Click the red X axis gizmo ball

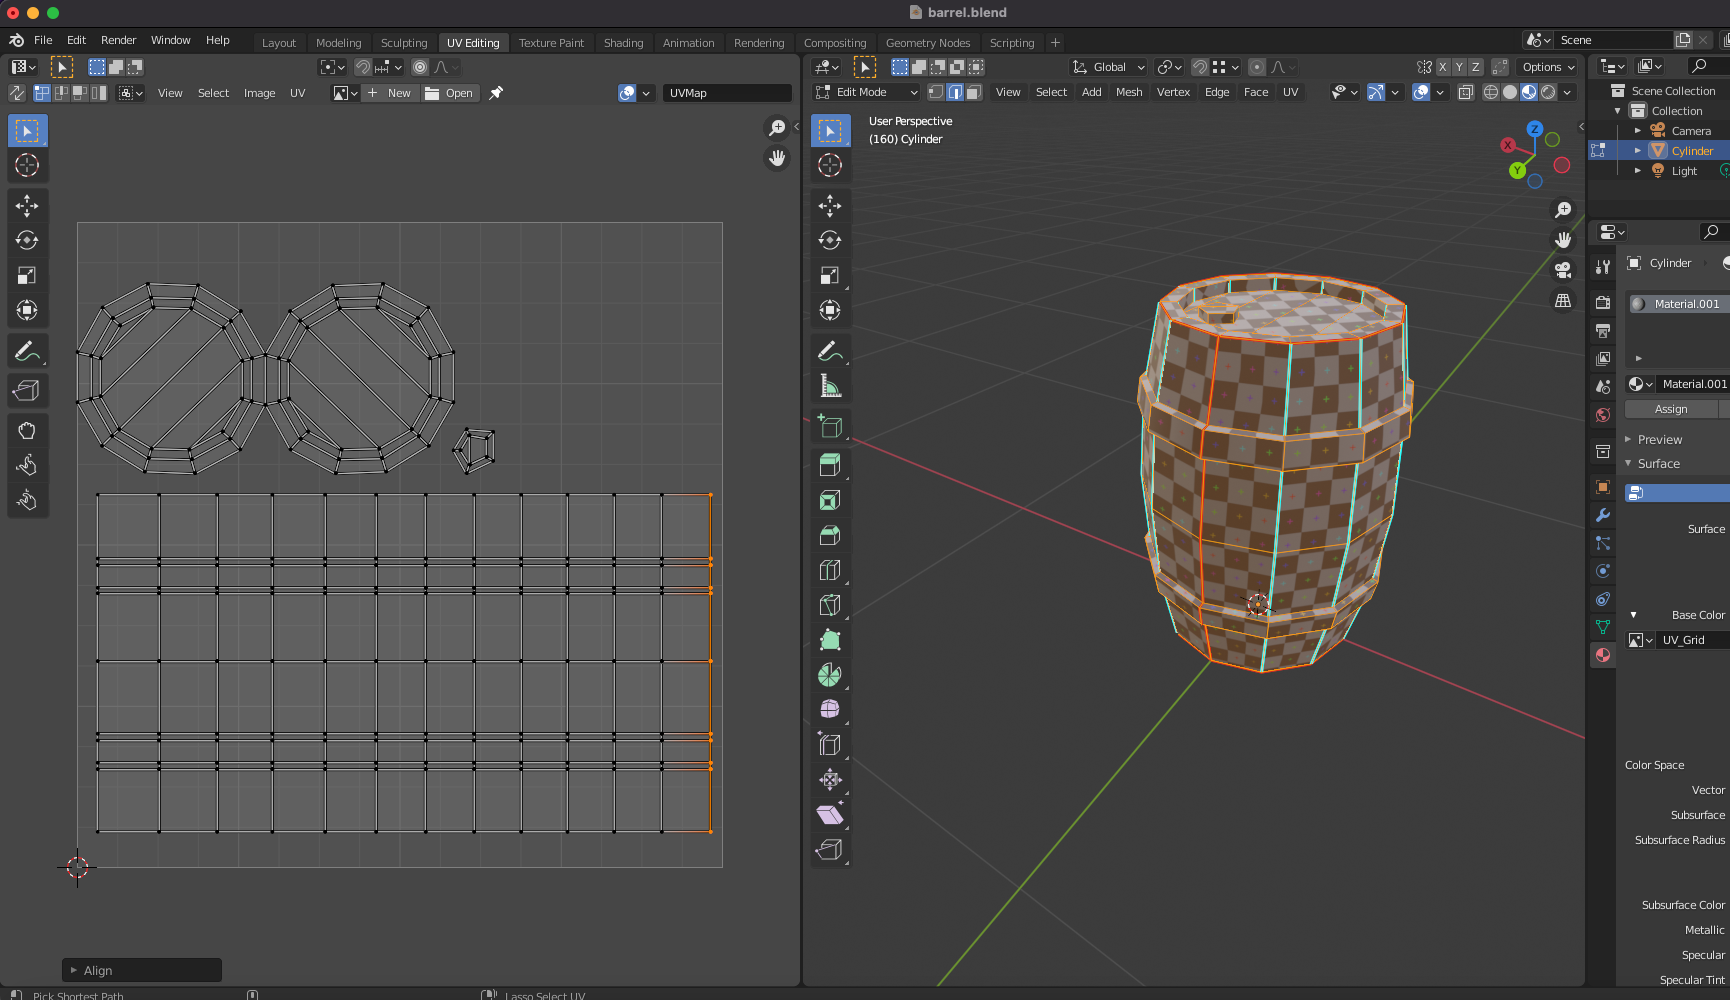click(x=1508, y=145)
